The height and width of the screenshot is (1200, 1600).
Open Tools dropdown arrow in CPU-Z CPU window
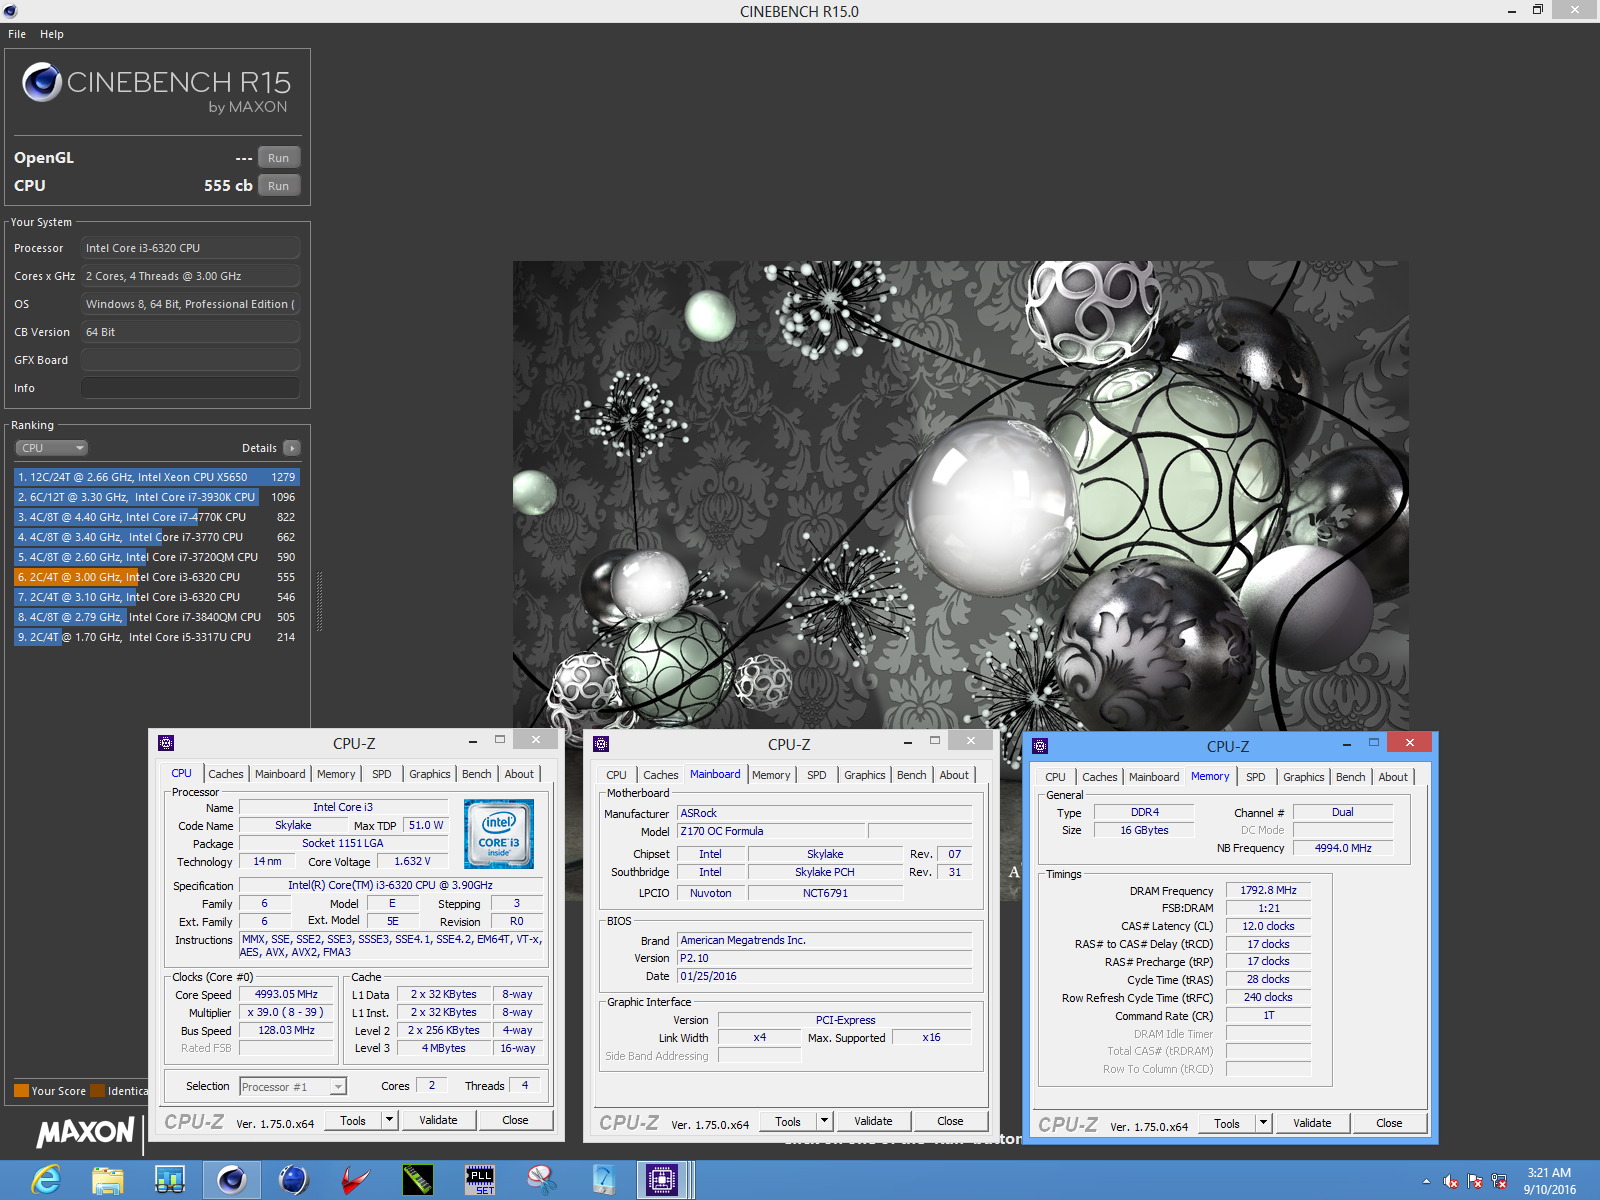click(x=390, y=1120)
